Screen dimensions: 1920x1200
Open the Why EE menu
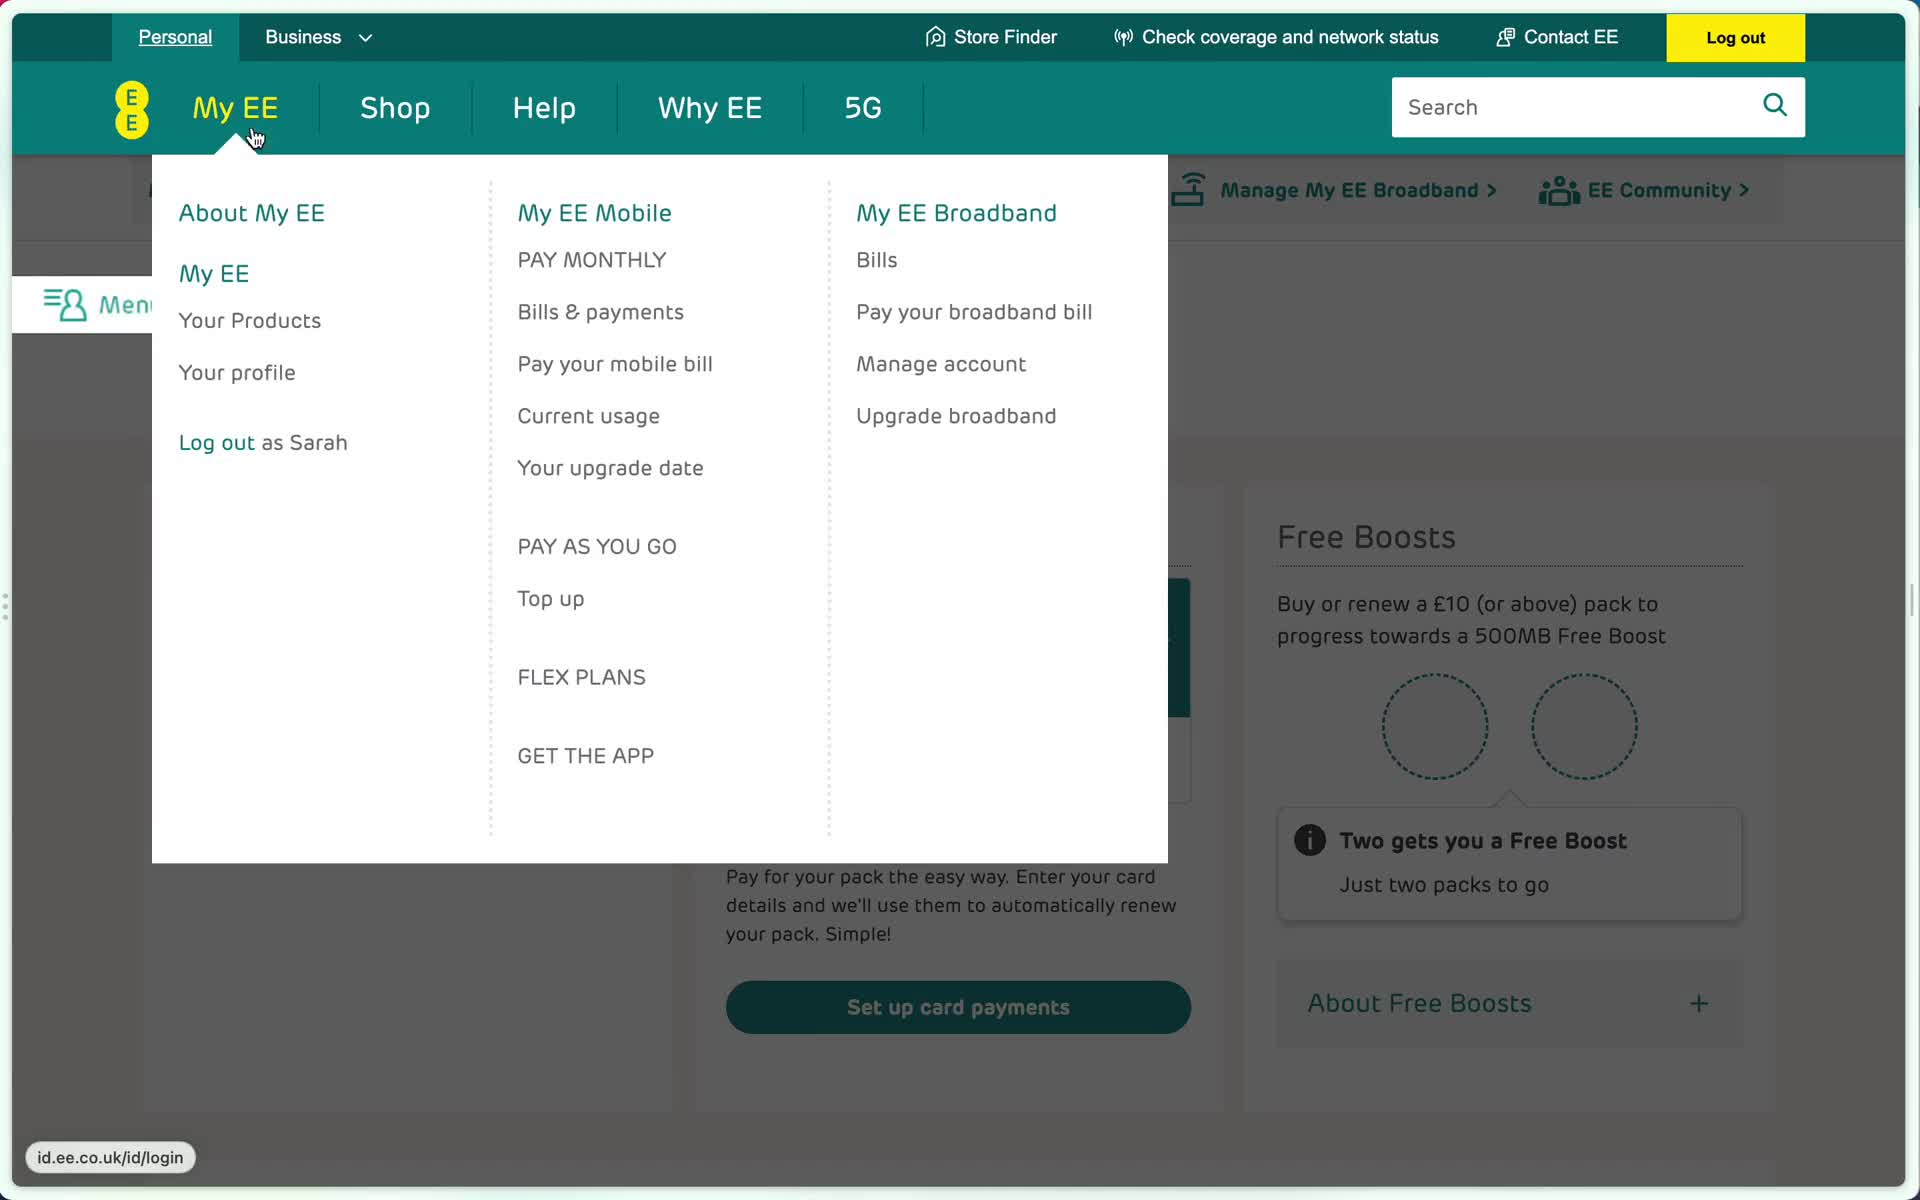[710, 108]
